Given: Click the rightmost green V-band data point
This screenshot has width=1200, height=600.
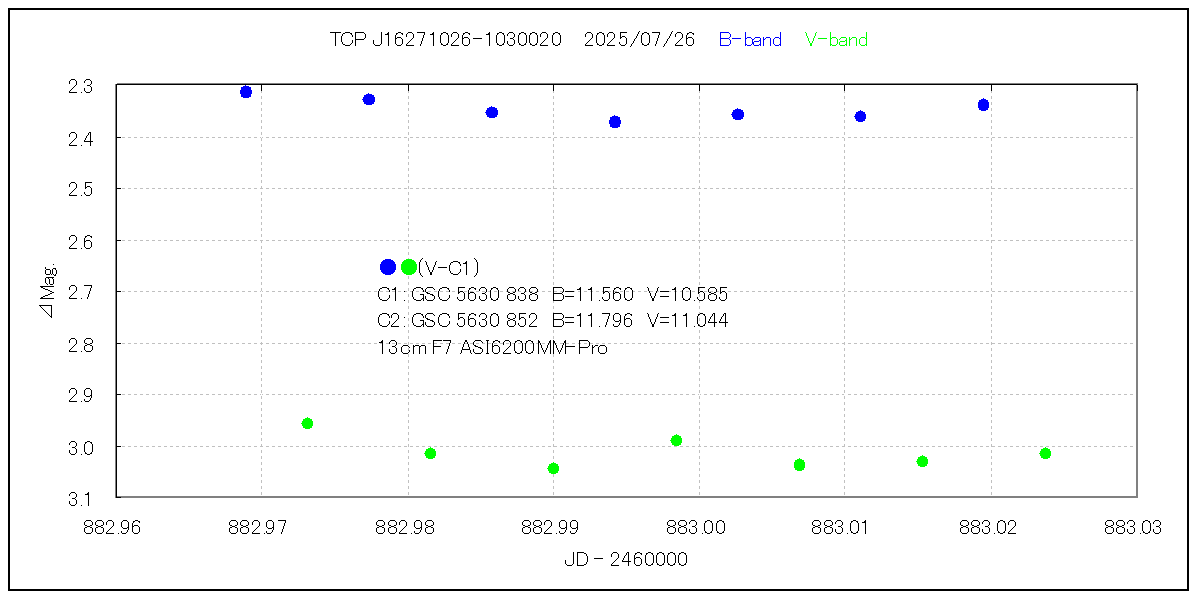Looking at the screenshot, I should tap(1045, 453).
